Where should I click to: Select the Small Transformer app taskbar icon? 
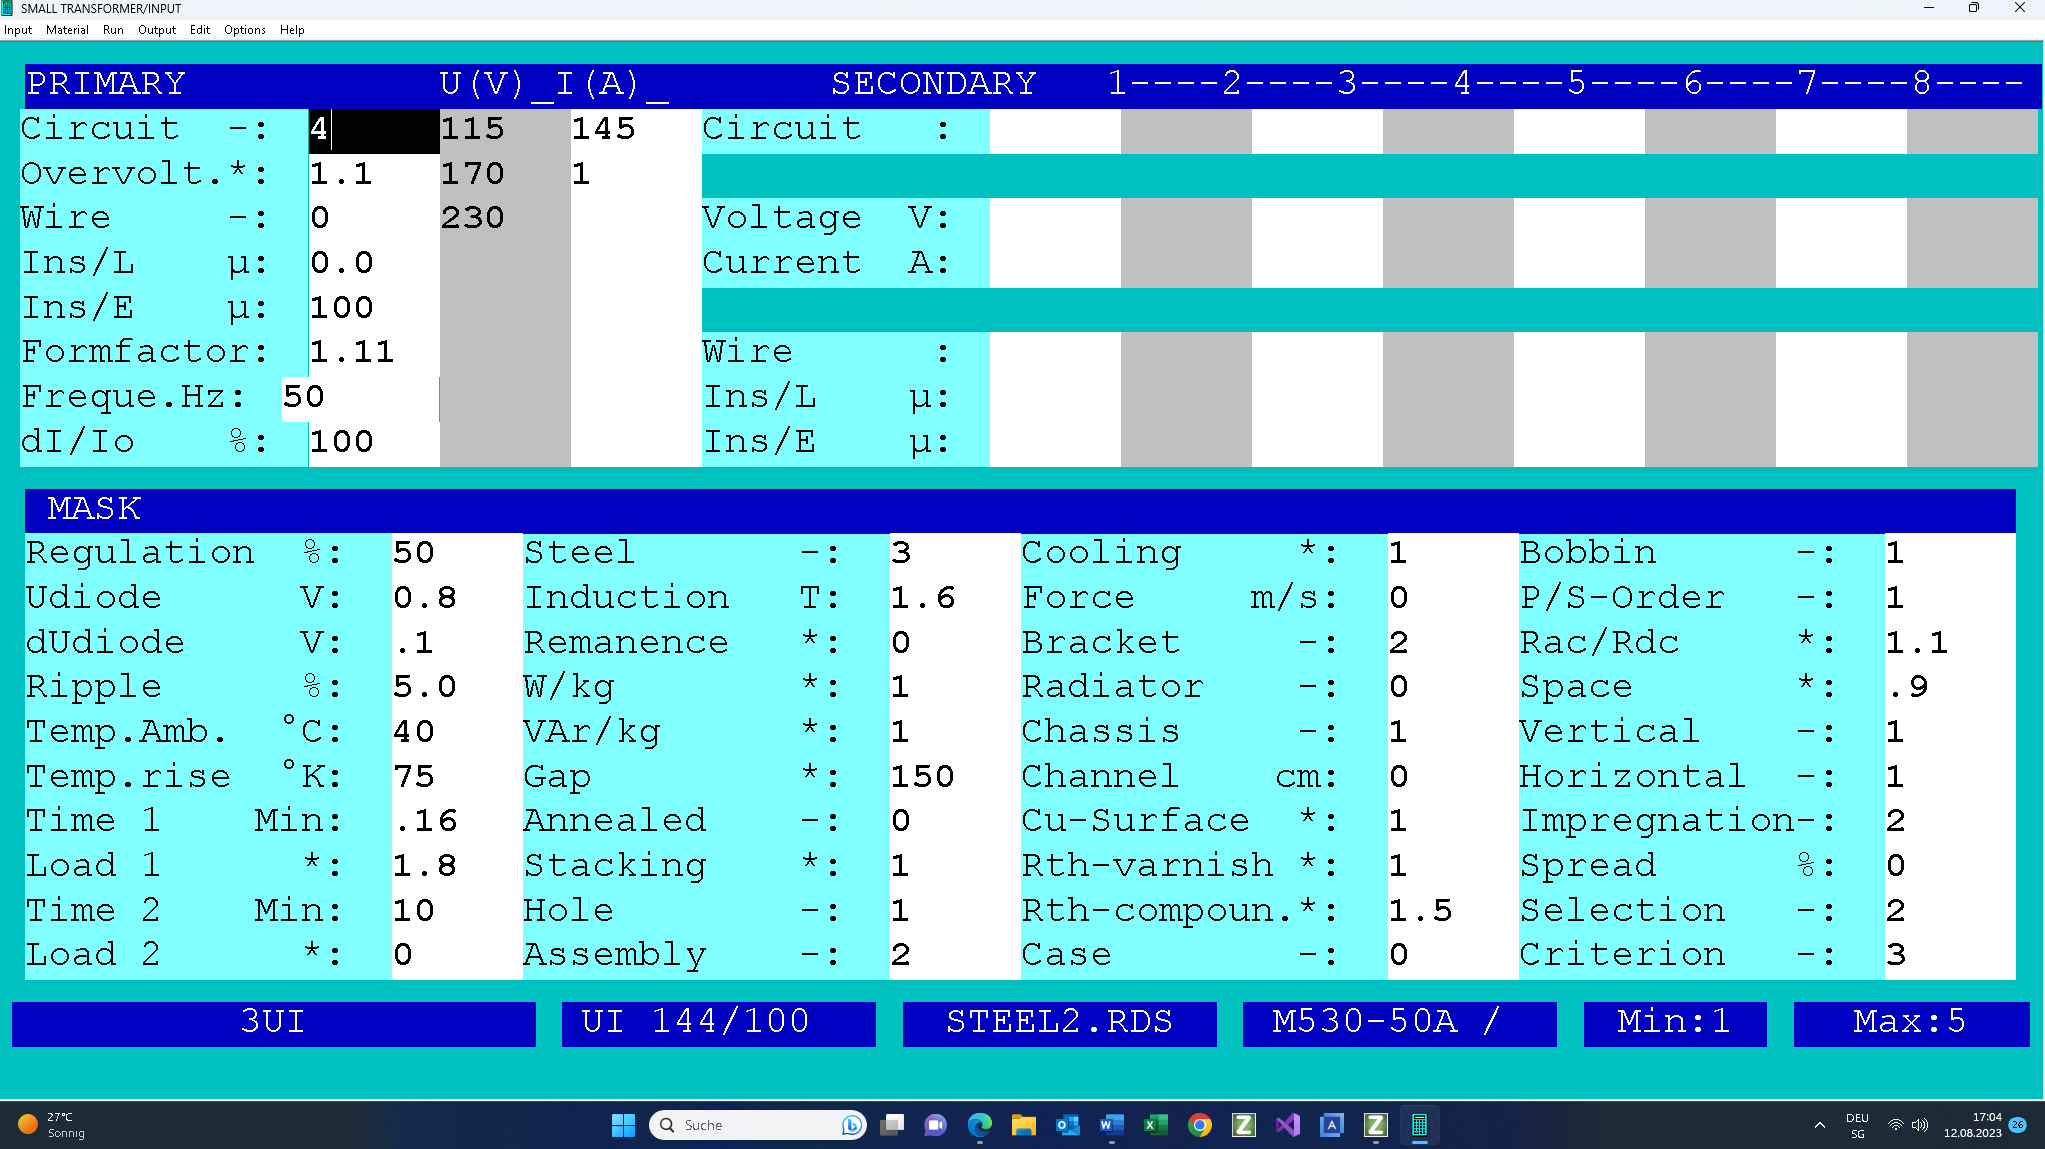pos(1419,1125)
